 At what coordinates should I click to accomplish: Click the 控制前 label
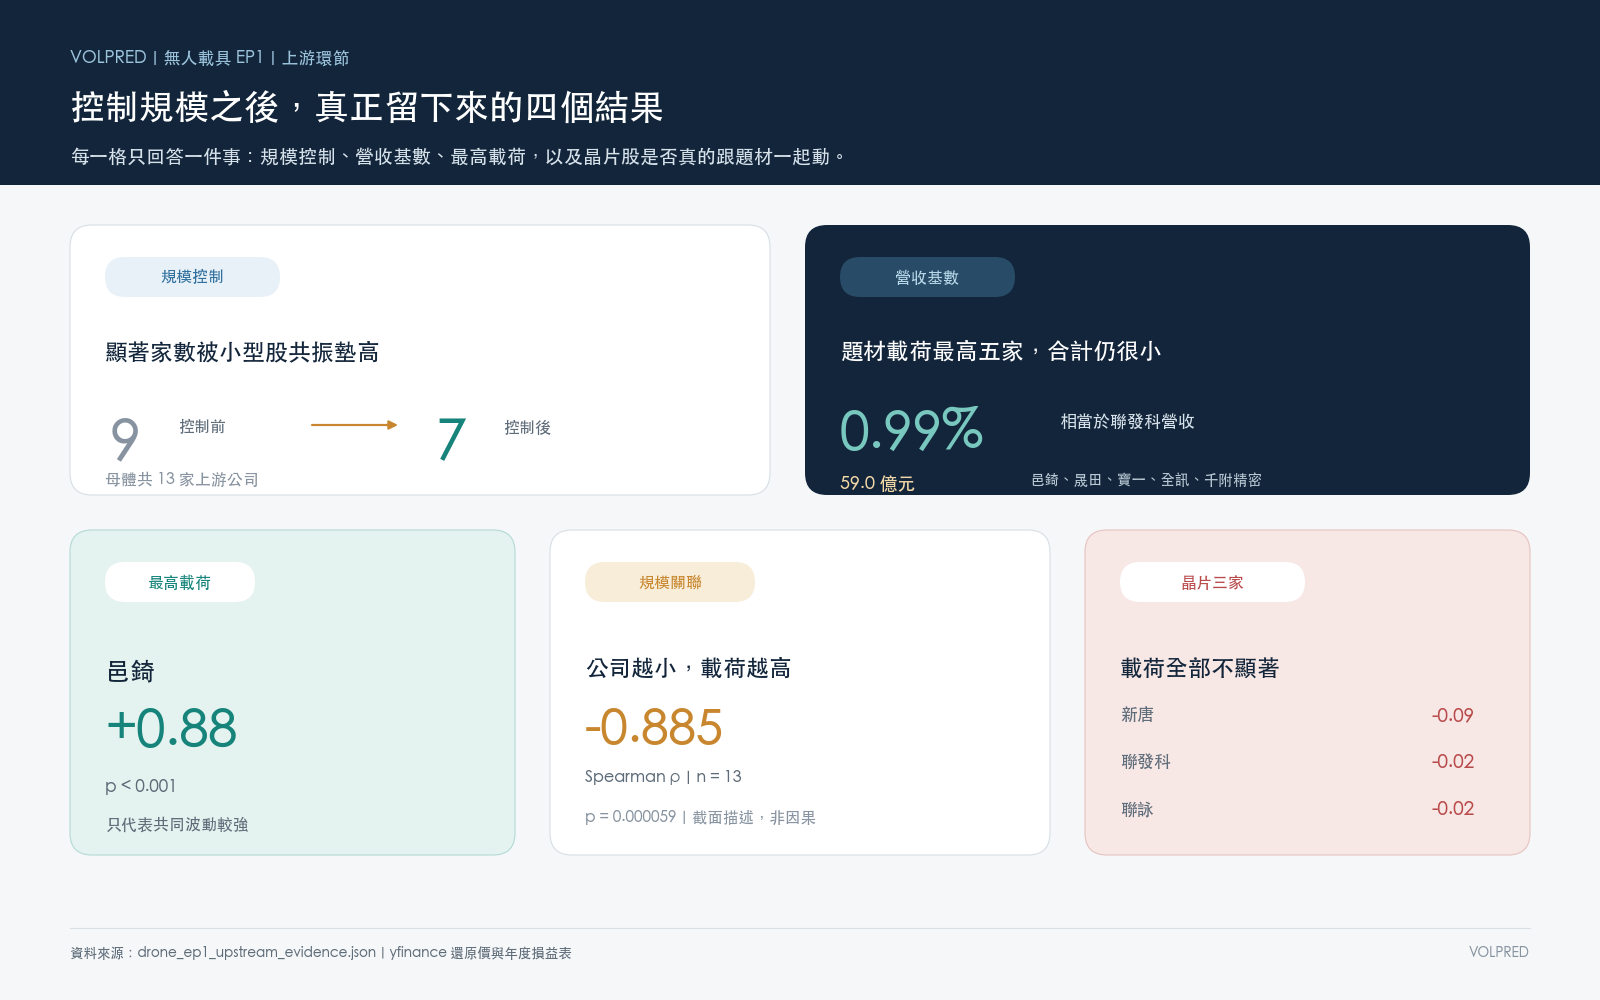pos(202,426)
